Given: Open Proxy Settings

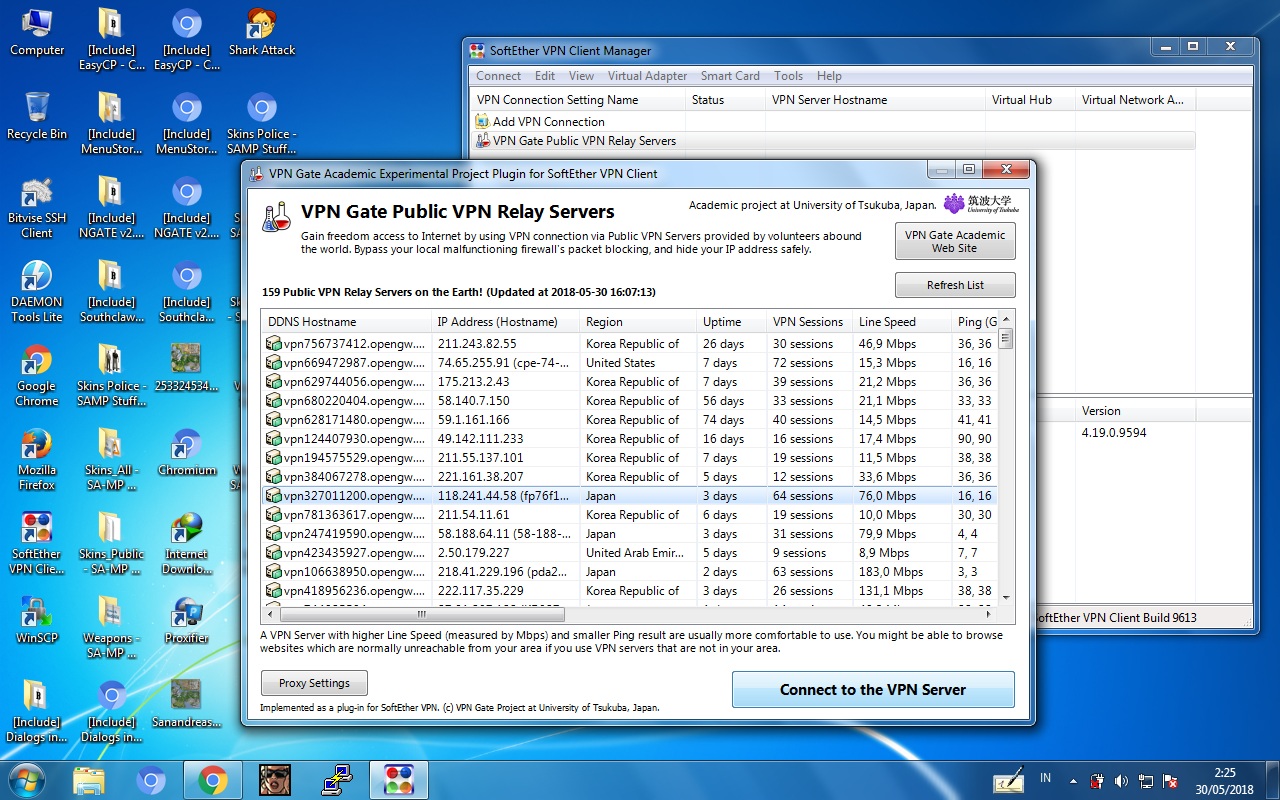Looking at the screenshot, I should pos(314,683).
